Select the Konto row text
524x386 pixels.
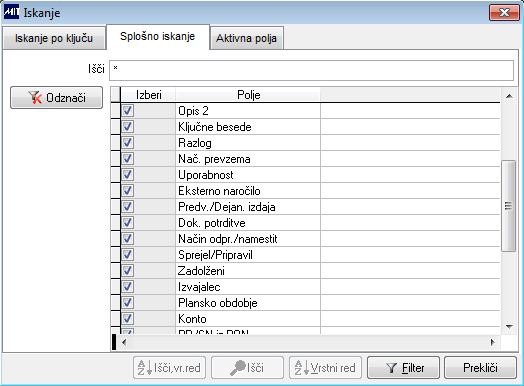(x=192, y=319)
